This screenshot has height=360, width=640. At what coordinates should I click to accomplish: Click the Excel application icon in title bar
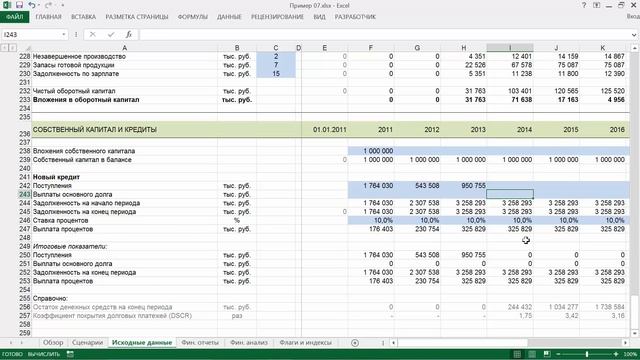tap(7, 5)
